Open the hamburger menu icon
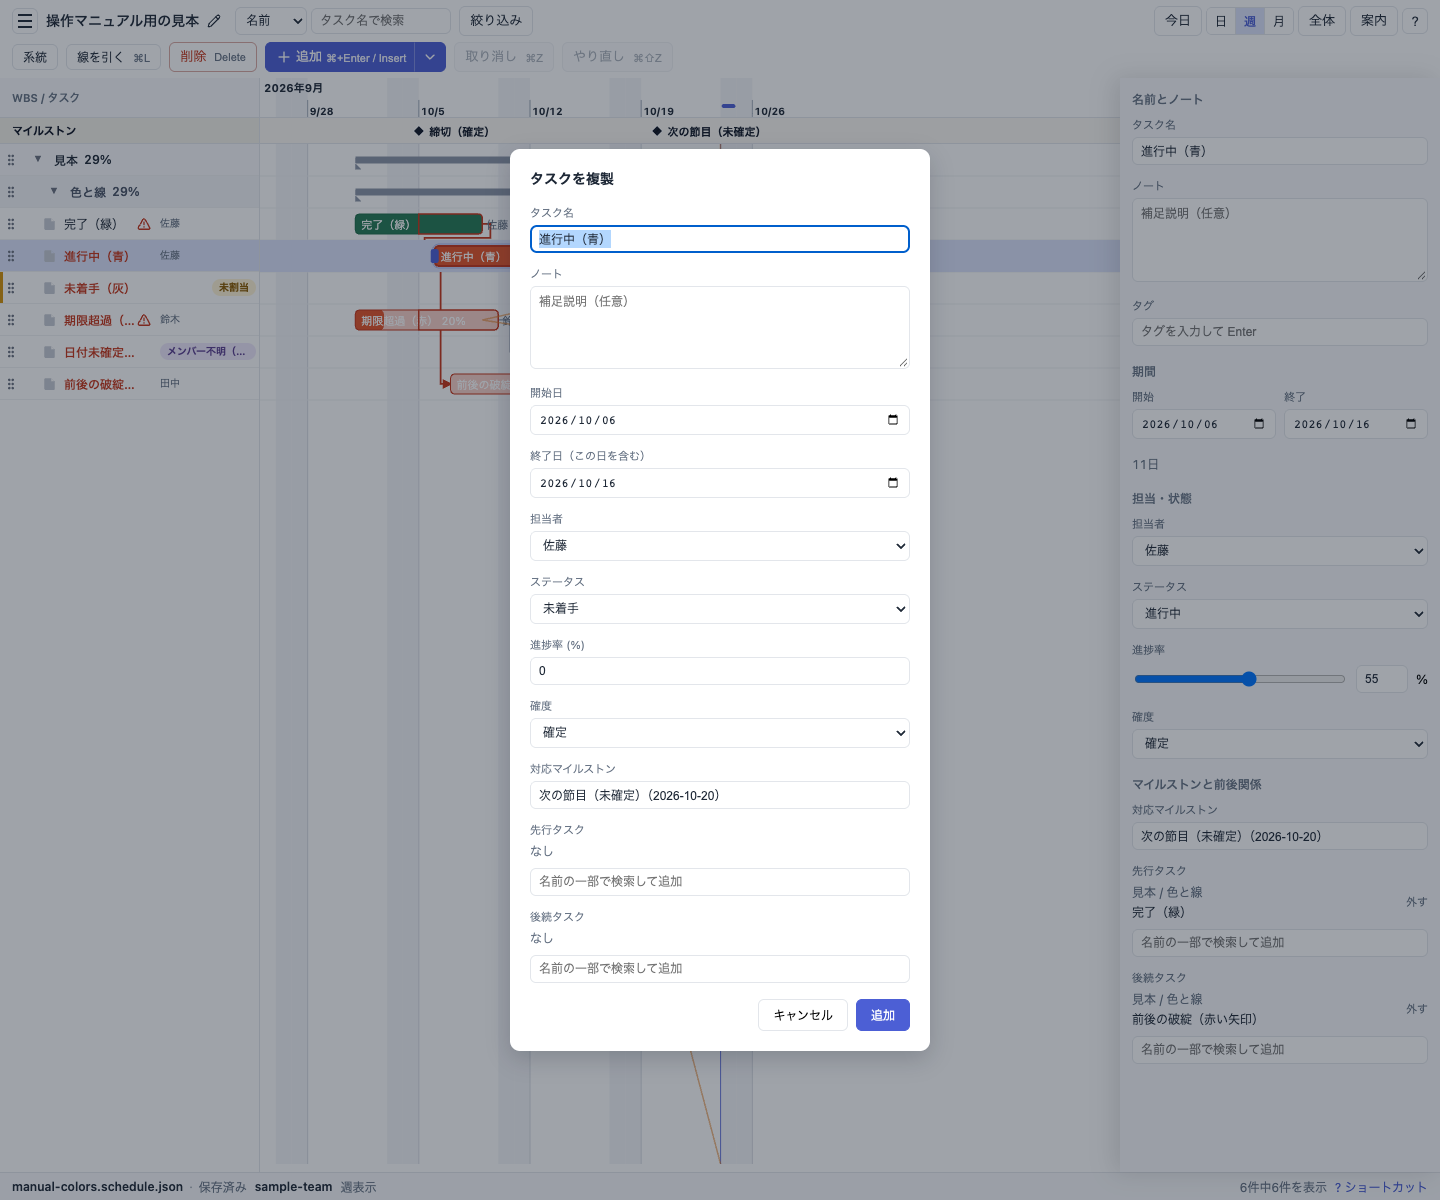 pyautogui.click(x=25, y=21)
